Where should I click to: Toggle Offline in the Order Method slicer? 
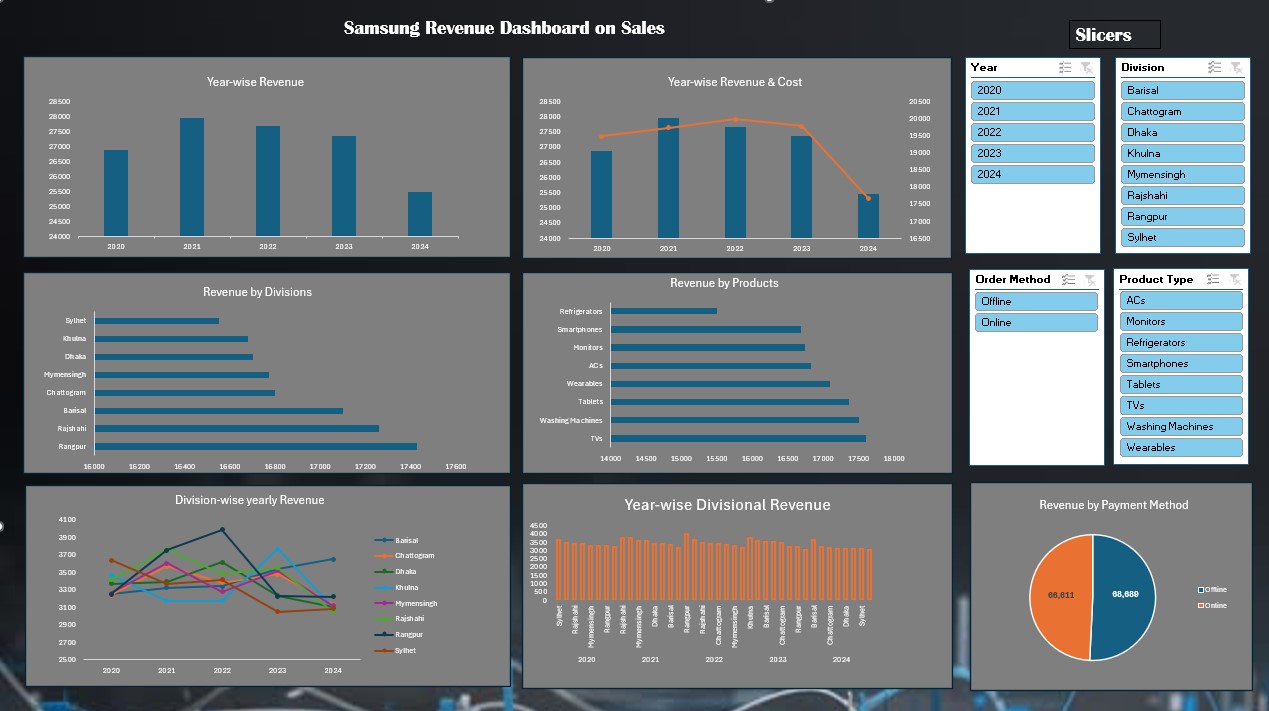(x=1035, y=301)
